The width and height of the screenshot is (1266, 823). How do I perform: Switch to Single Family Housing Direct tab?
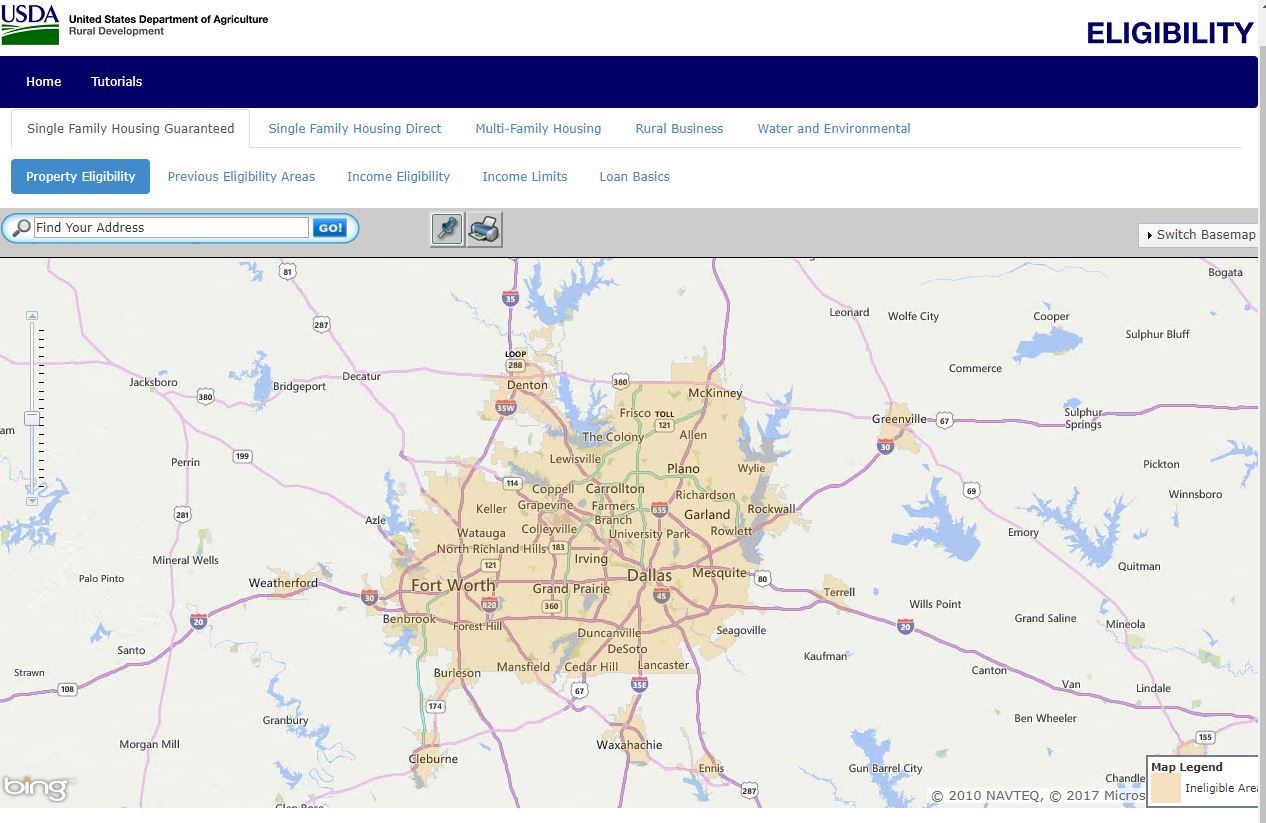(355, 128)
